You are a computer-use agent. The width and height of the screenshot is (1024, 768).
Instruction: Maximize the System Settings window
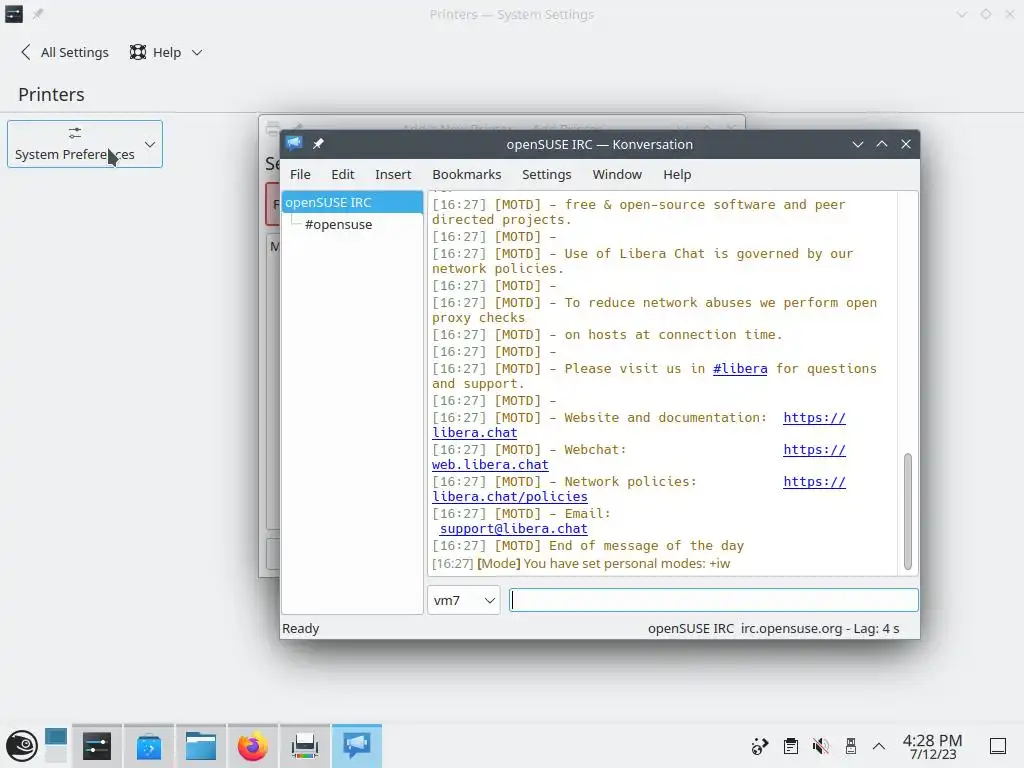(x=985, y=14)
